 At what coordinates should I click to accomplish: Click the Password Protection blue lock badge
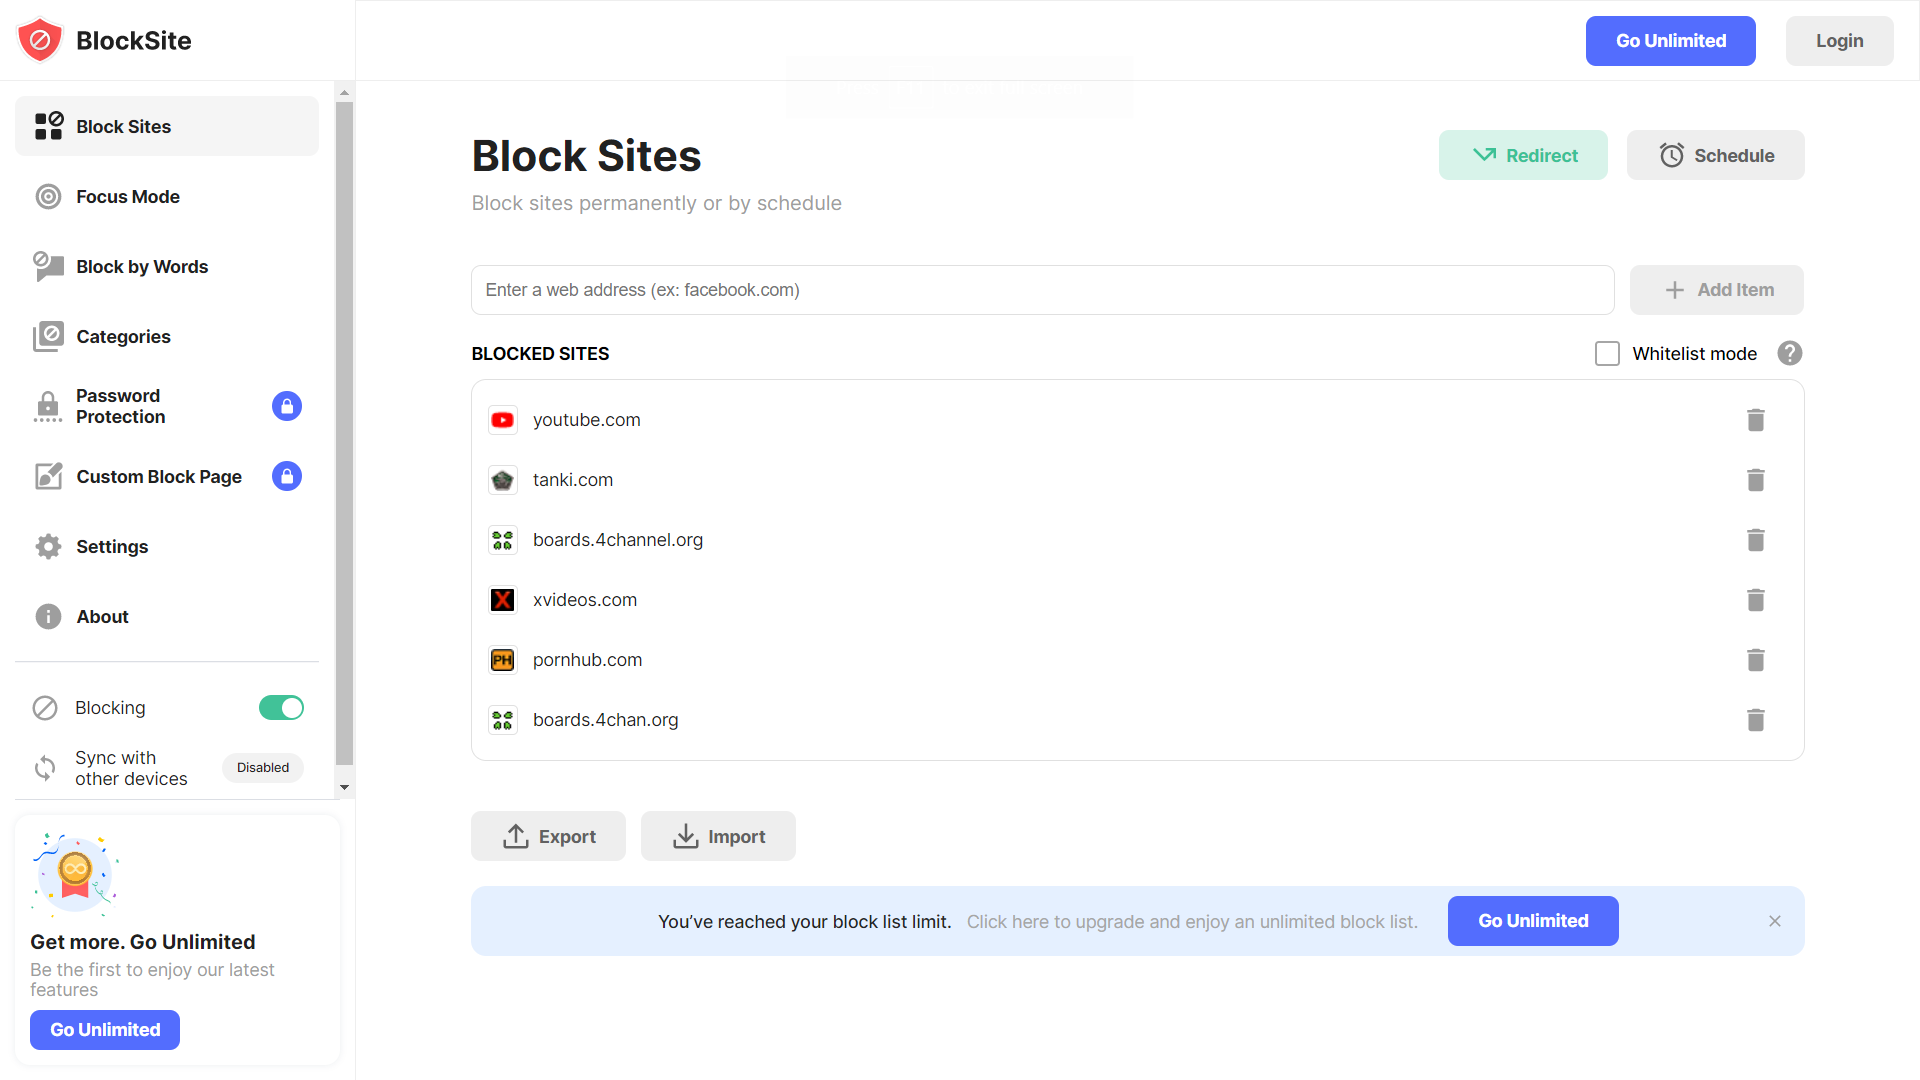[x=287, y=406]
